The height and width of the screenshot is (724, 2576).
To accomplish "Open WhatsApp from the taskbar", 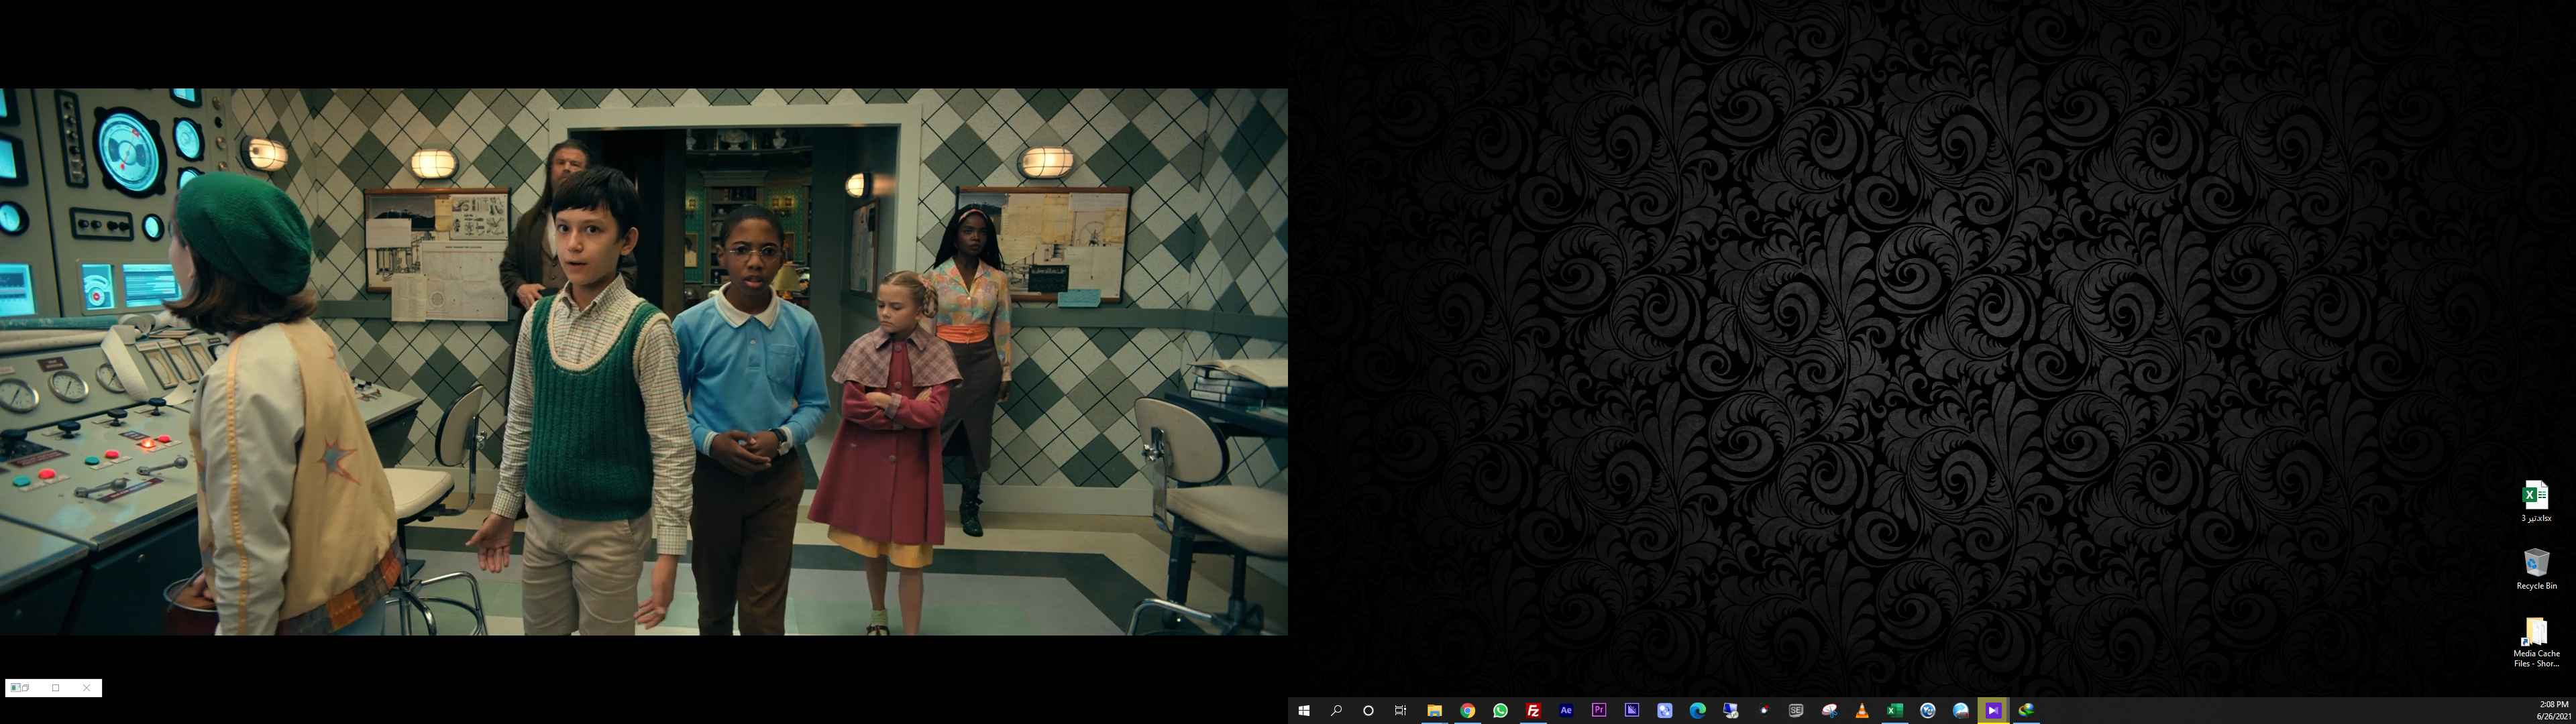I will coord(1500,710).
